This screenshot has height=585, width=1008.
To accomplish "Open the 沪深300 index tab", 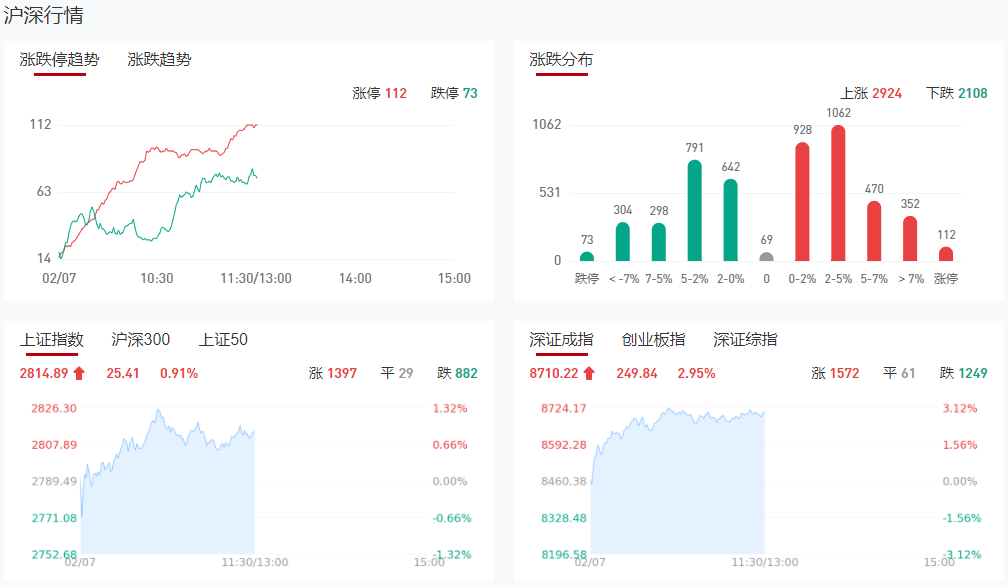I will pos(141,340).
